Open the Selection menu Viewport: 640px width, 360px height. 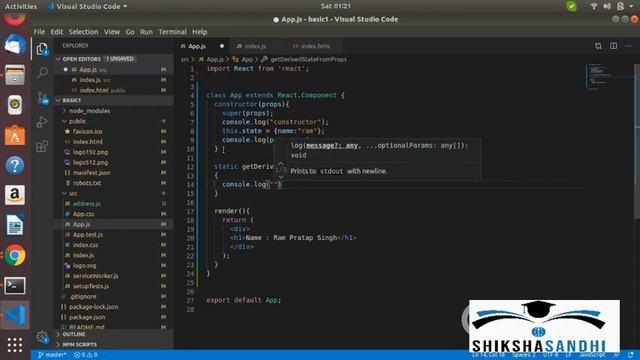coord(83,32)
